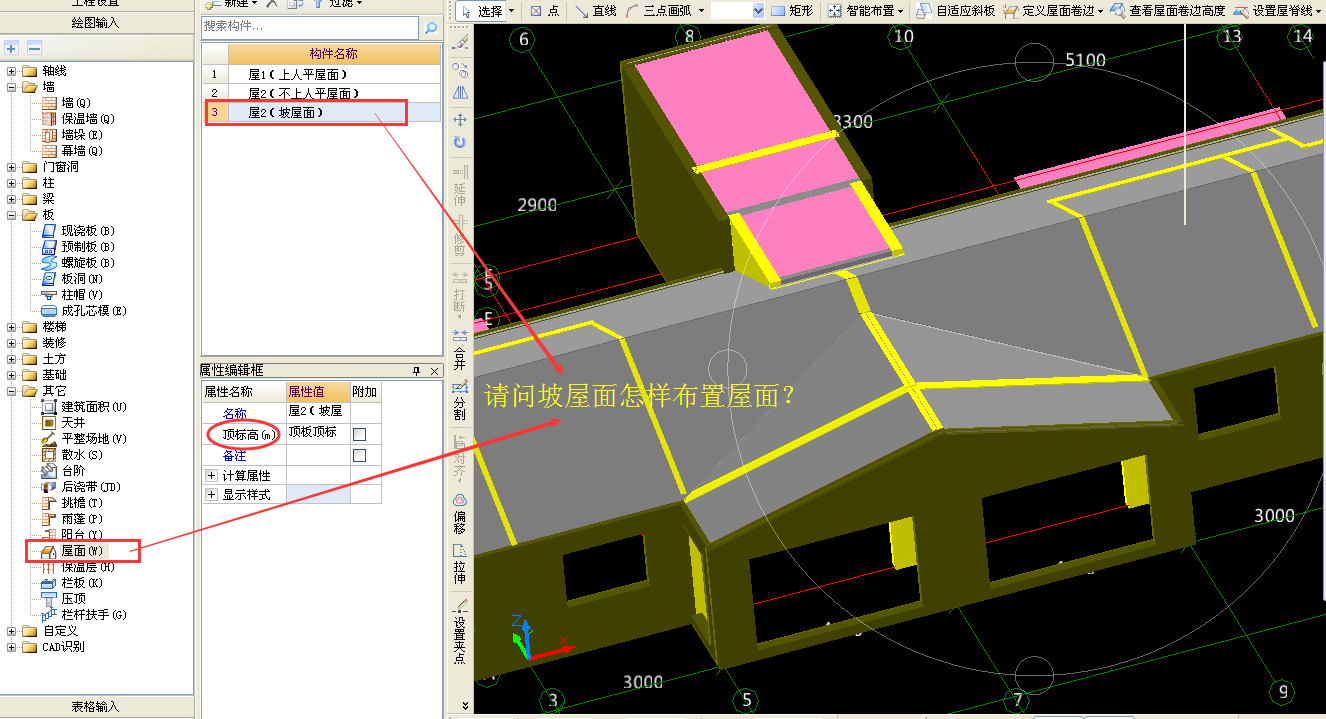Select 屋面(W) in the component tree

coord(80,551)
